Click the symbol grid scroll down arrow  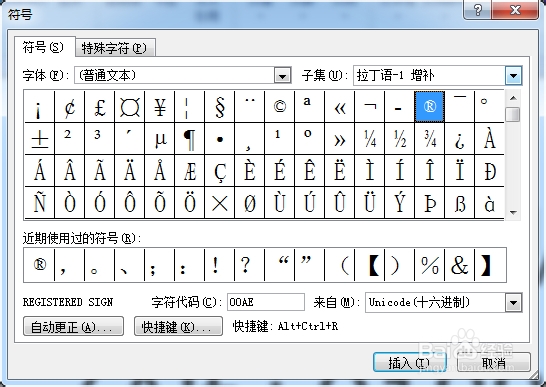click(x=513, y=212)
